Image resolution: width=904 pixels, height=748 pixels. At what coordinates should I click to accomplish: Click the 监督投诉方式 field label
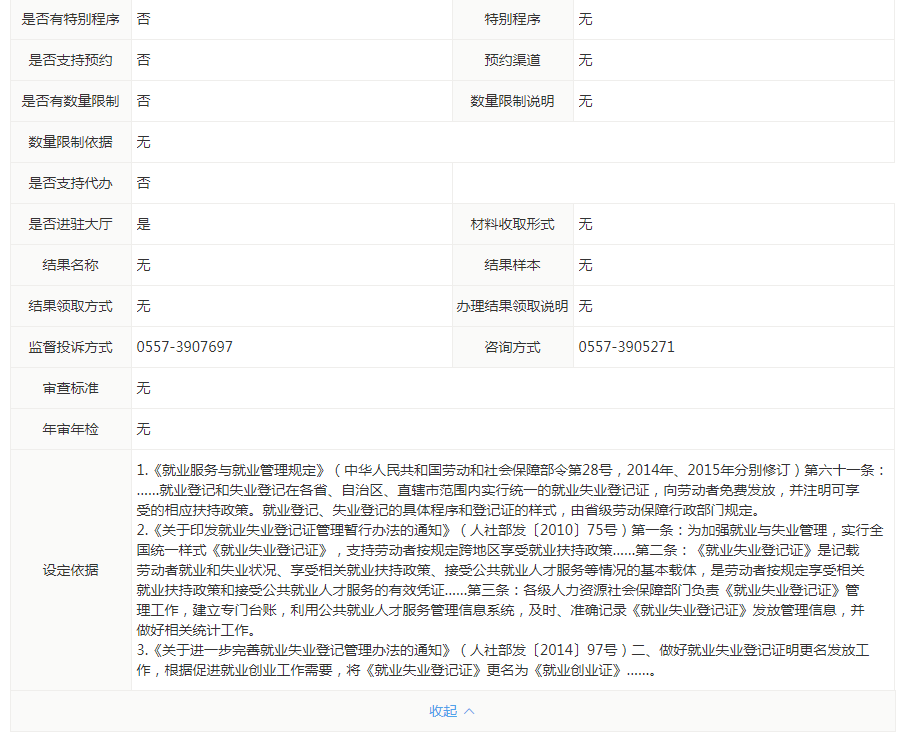[x=71, y=347]
